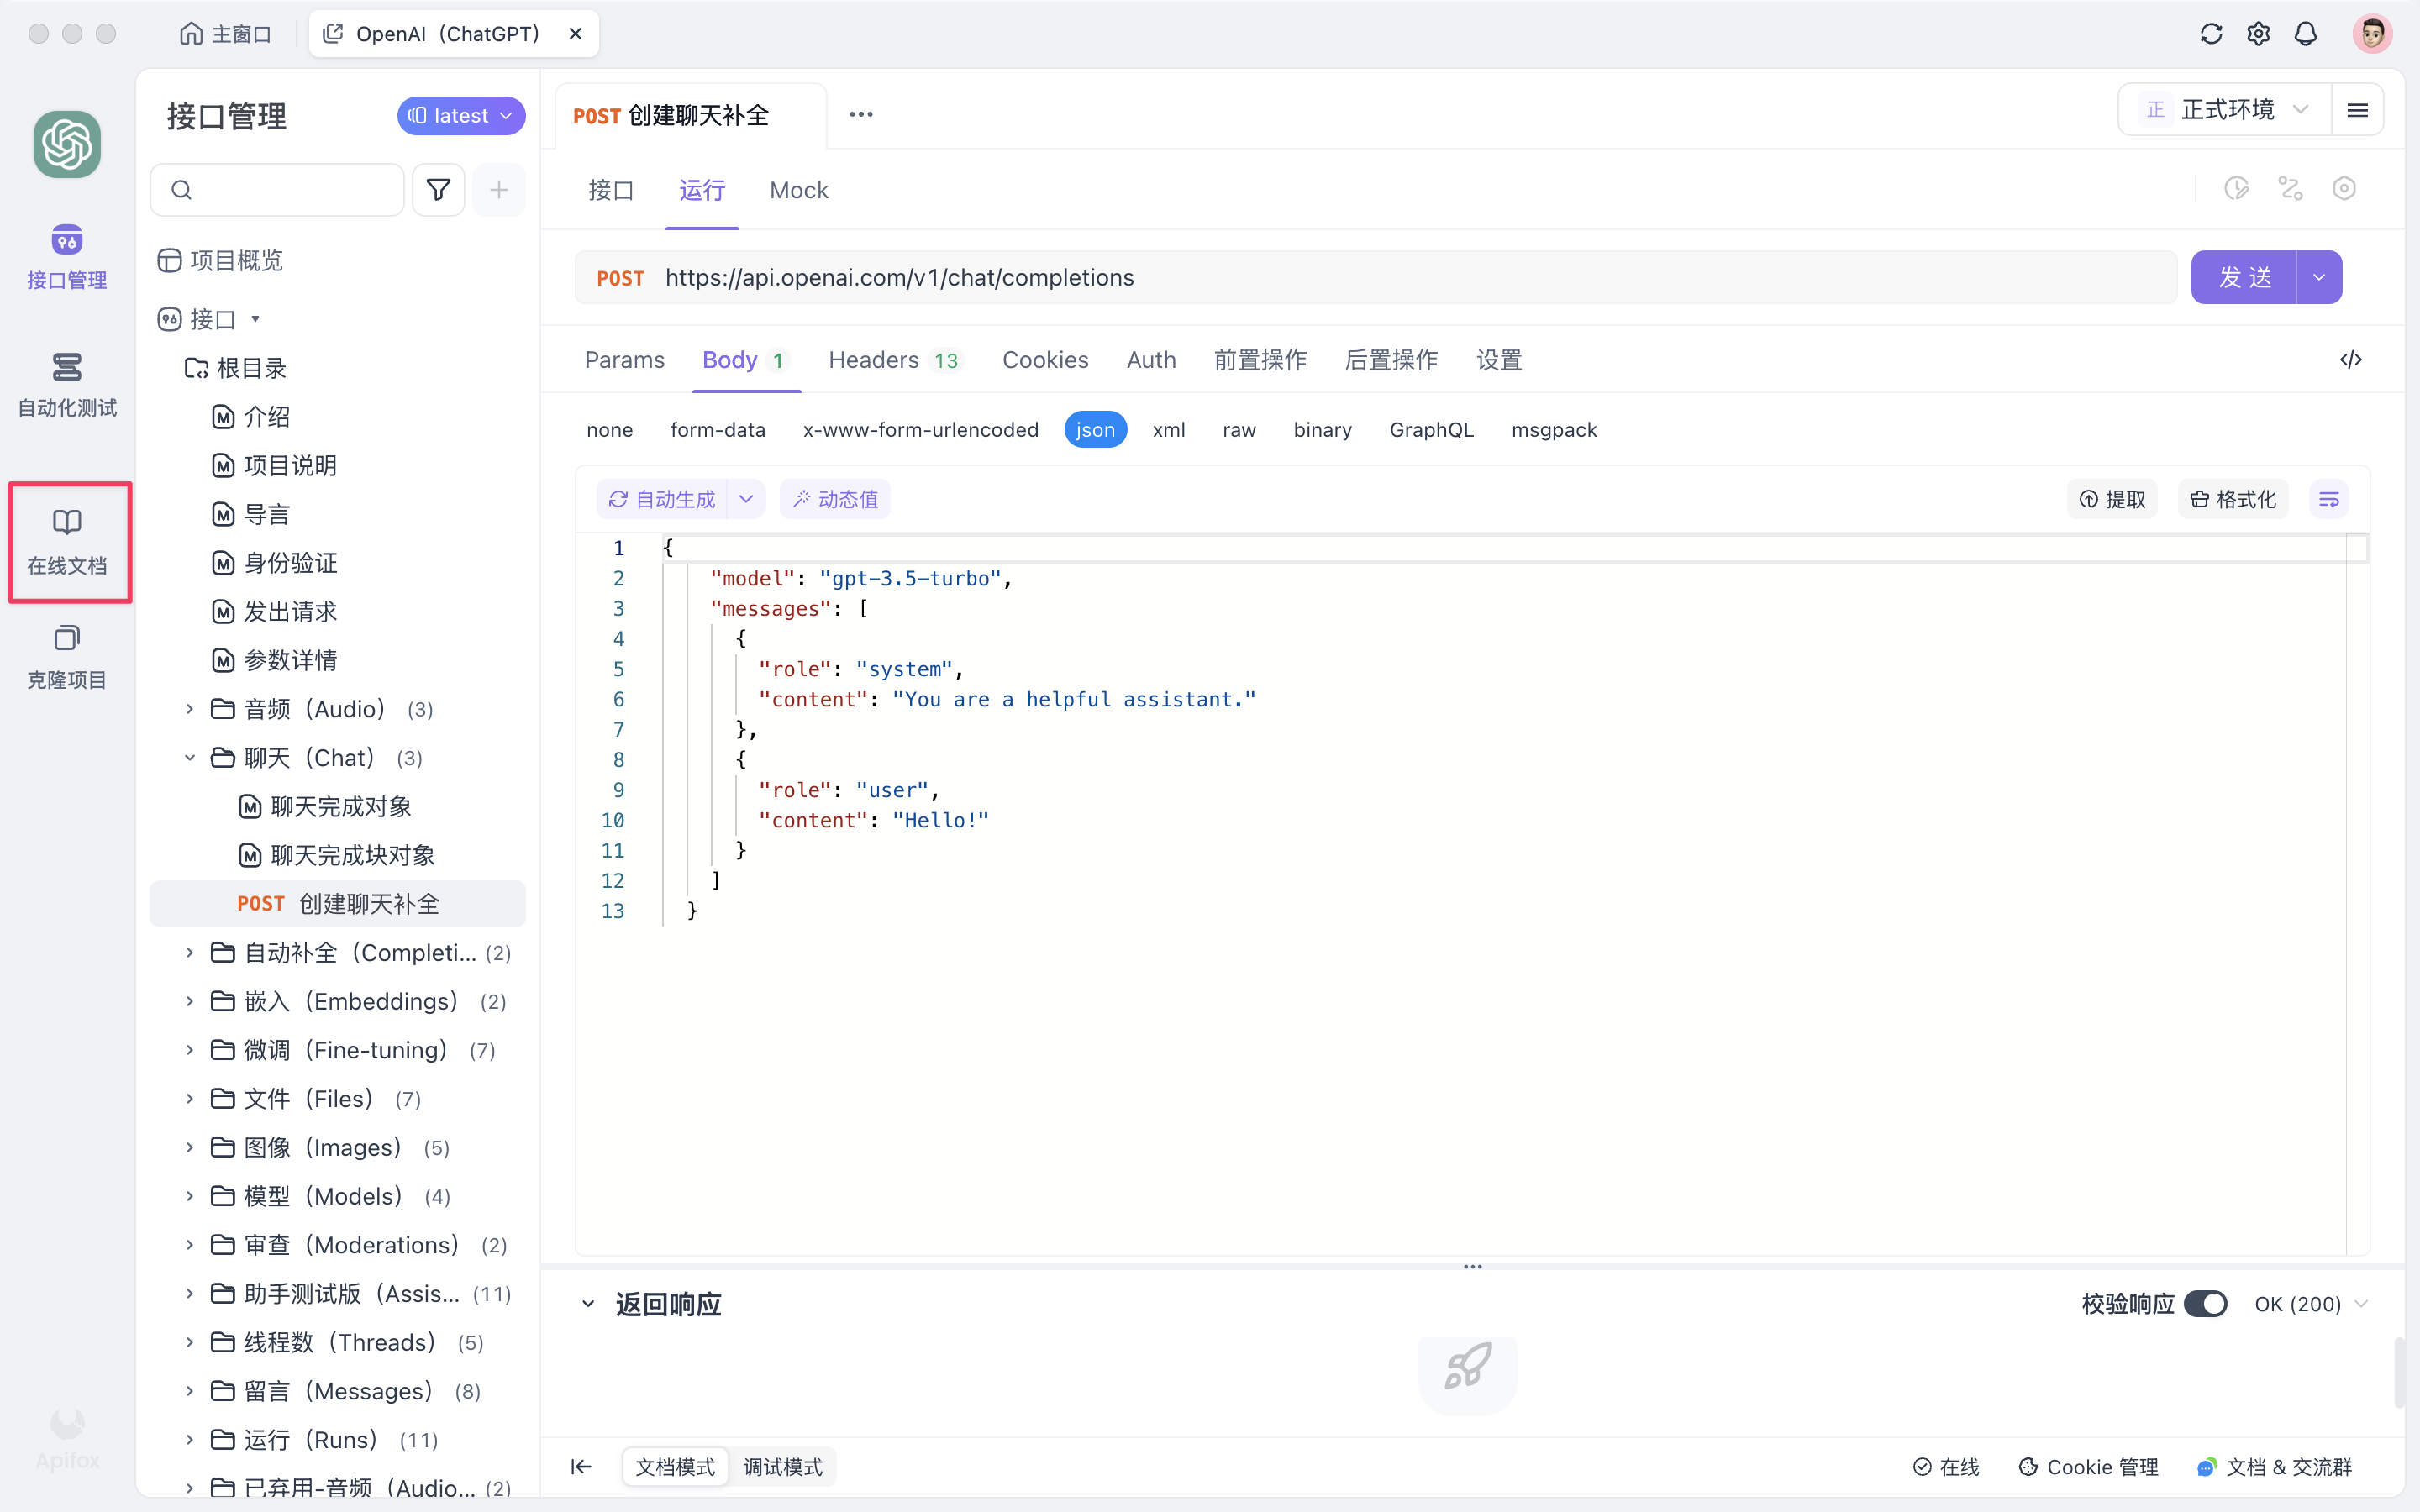
Task: Expand the 音频（Audio）folder
Action: [x=190, y=708]
